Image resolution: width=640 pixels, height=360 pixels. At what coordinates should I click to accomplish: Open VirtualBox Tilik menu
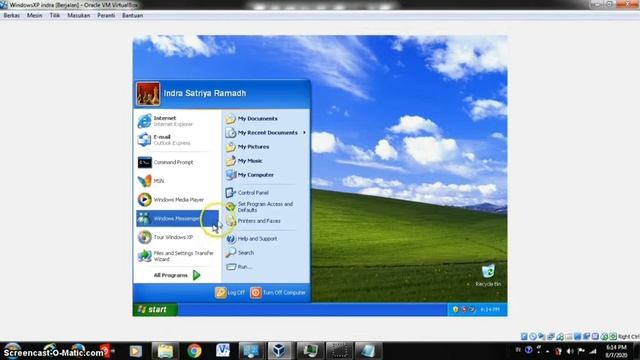click(x=55, y=16)
